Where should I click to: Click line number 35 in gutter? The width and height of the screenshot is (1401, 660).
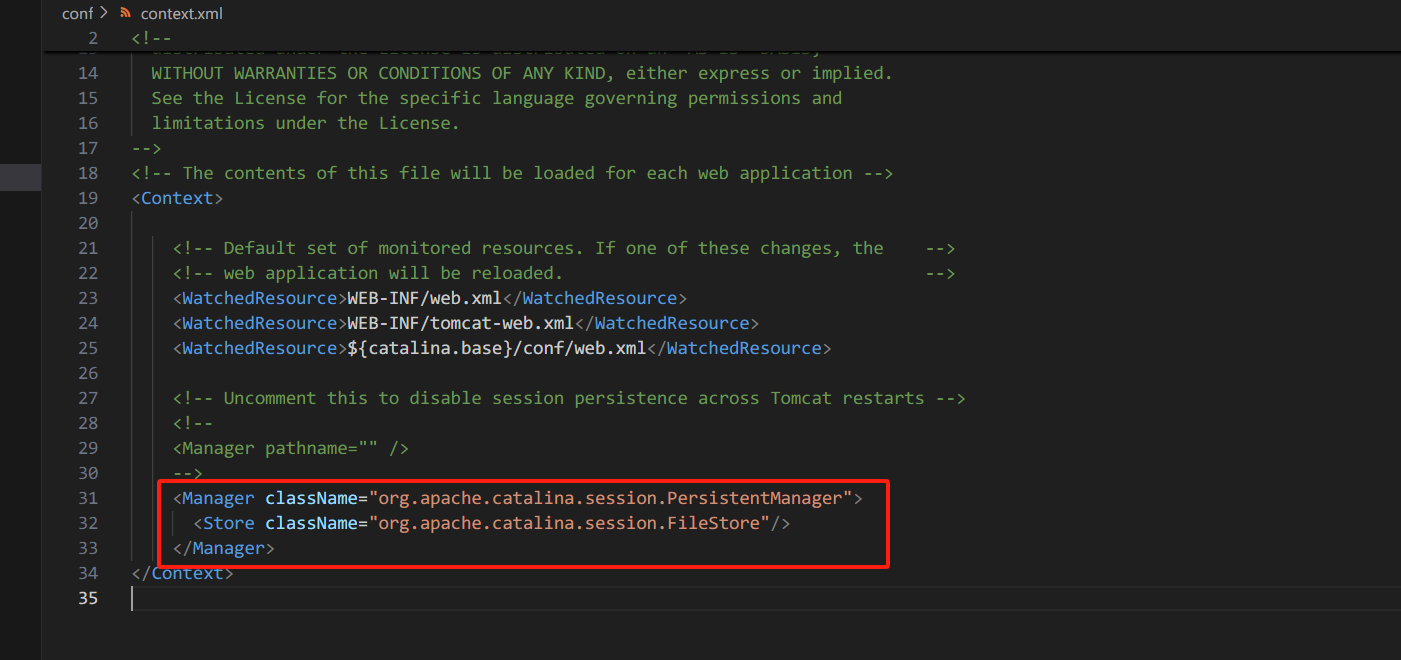(88, 598)
